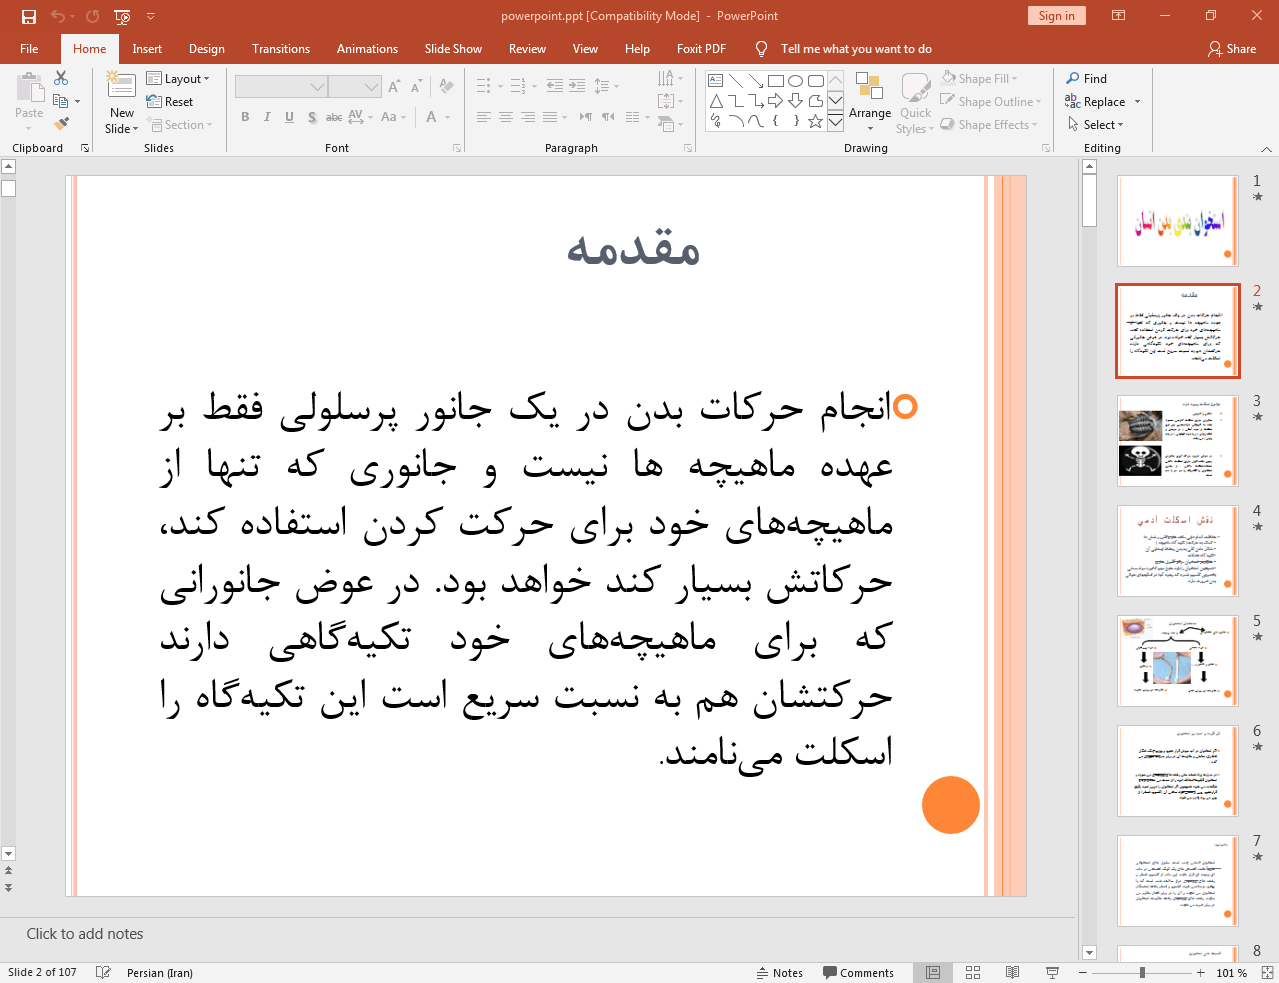
Task: Click the Share button
Action: click(1232, 48)
